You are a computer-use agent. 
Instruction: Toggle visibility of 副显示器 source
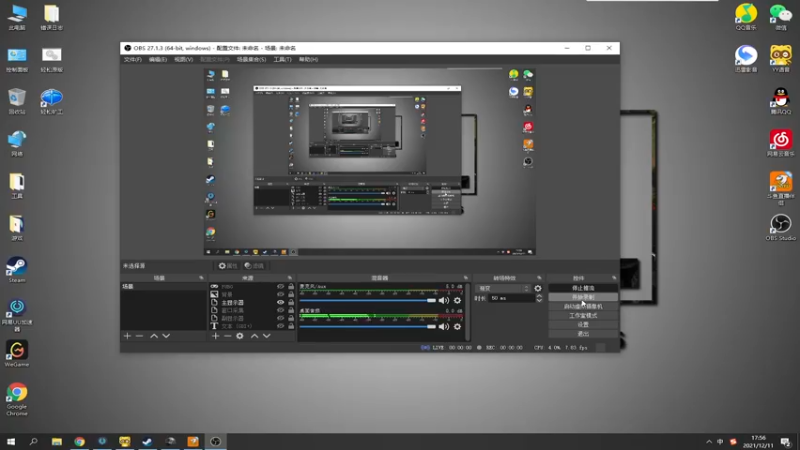(280, 318)
